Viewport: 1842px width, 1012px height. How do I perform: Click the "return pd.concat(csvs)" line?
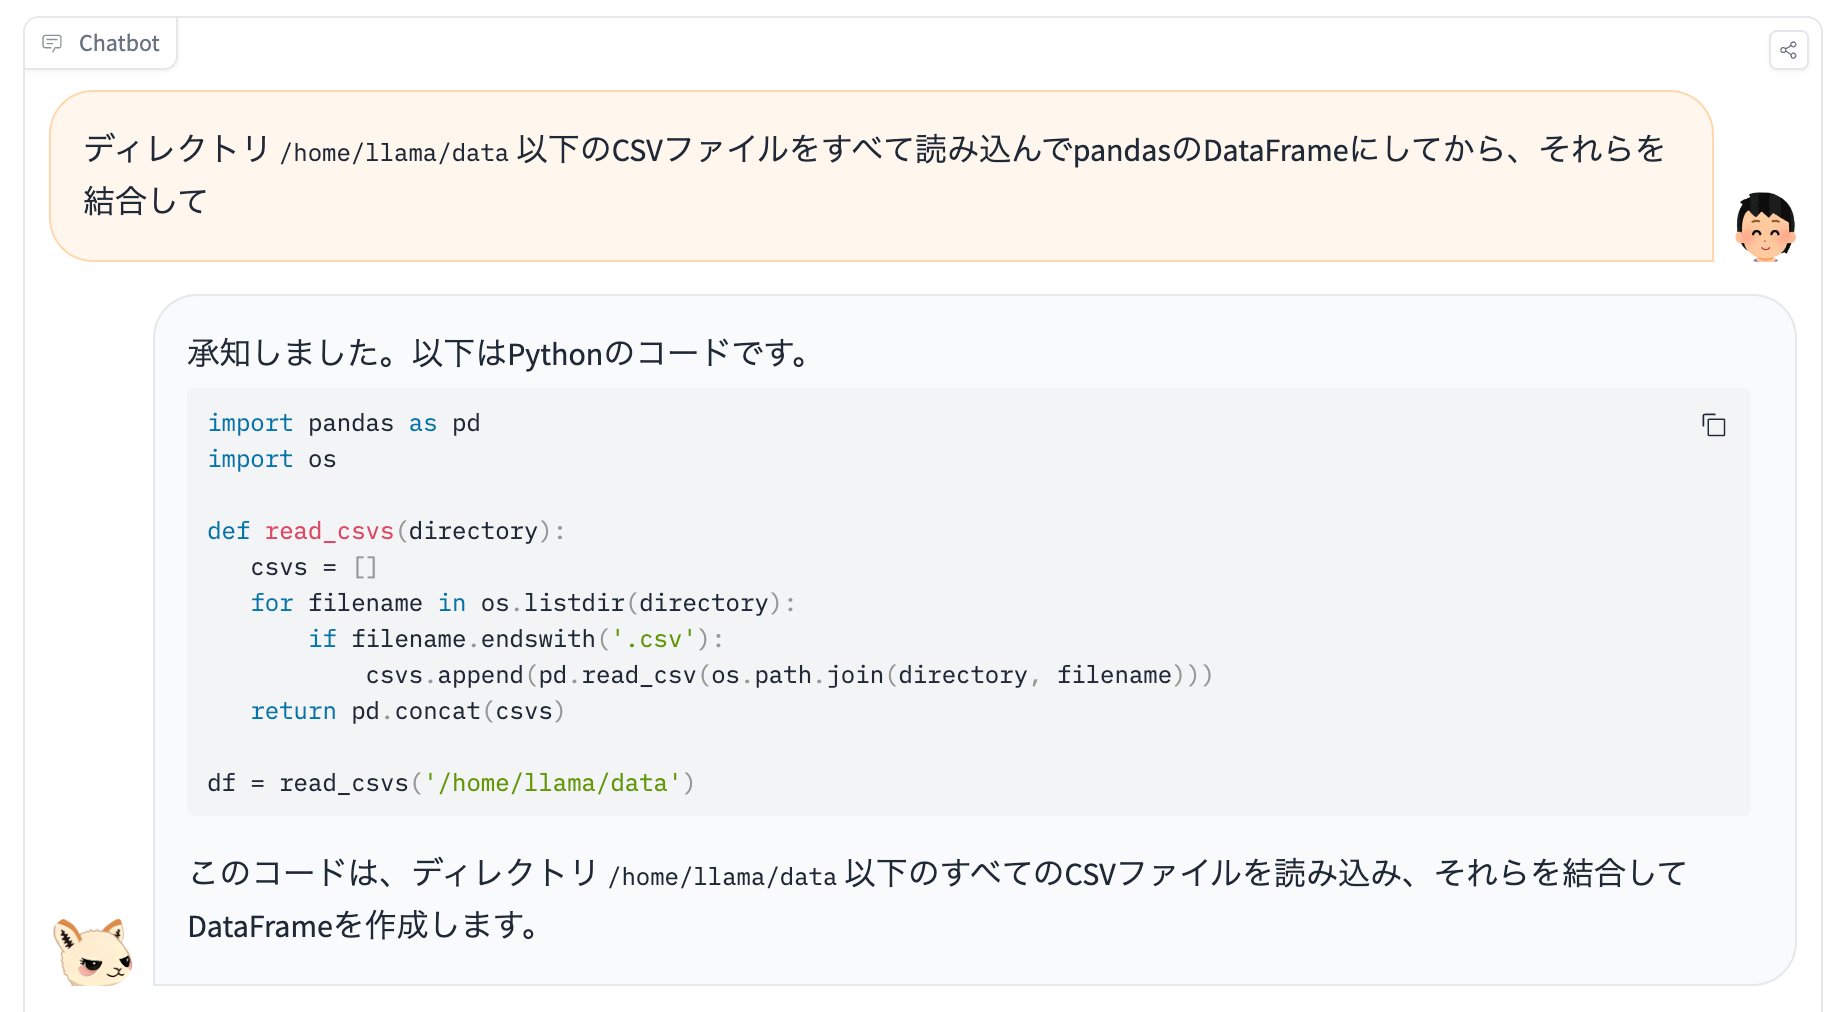pyautogui.click(x=407, y=711)
